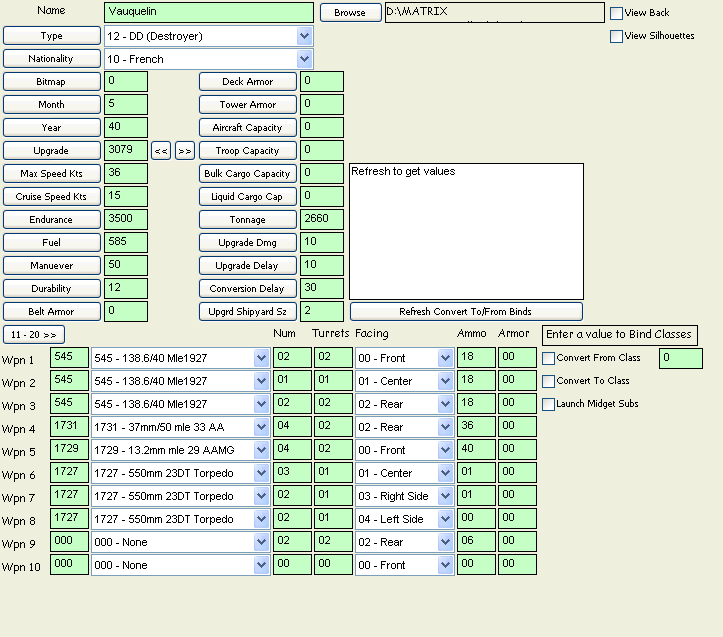Screen dimensions: 723x637
Task: Open Wpn 7 Right Side facing dropdown
Action: 445,496
